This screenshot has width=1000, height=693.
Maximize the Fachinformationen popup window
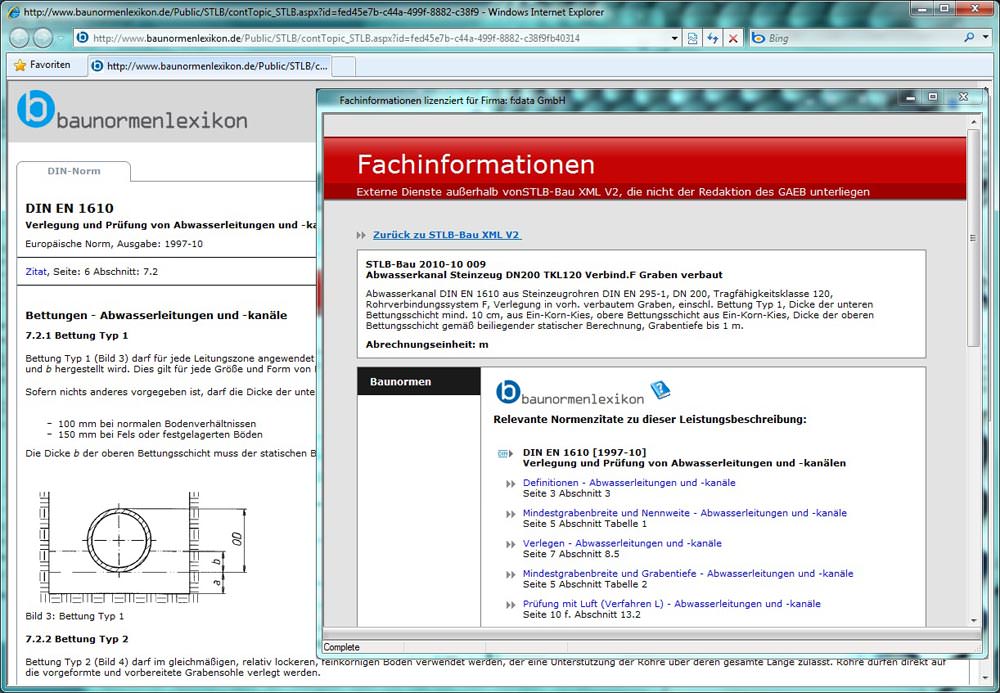tap(933, 97)
